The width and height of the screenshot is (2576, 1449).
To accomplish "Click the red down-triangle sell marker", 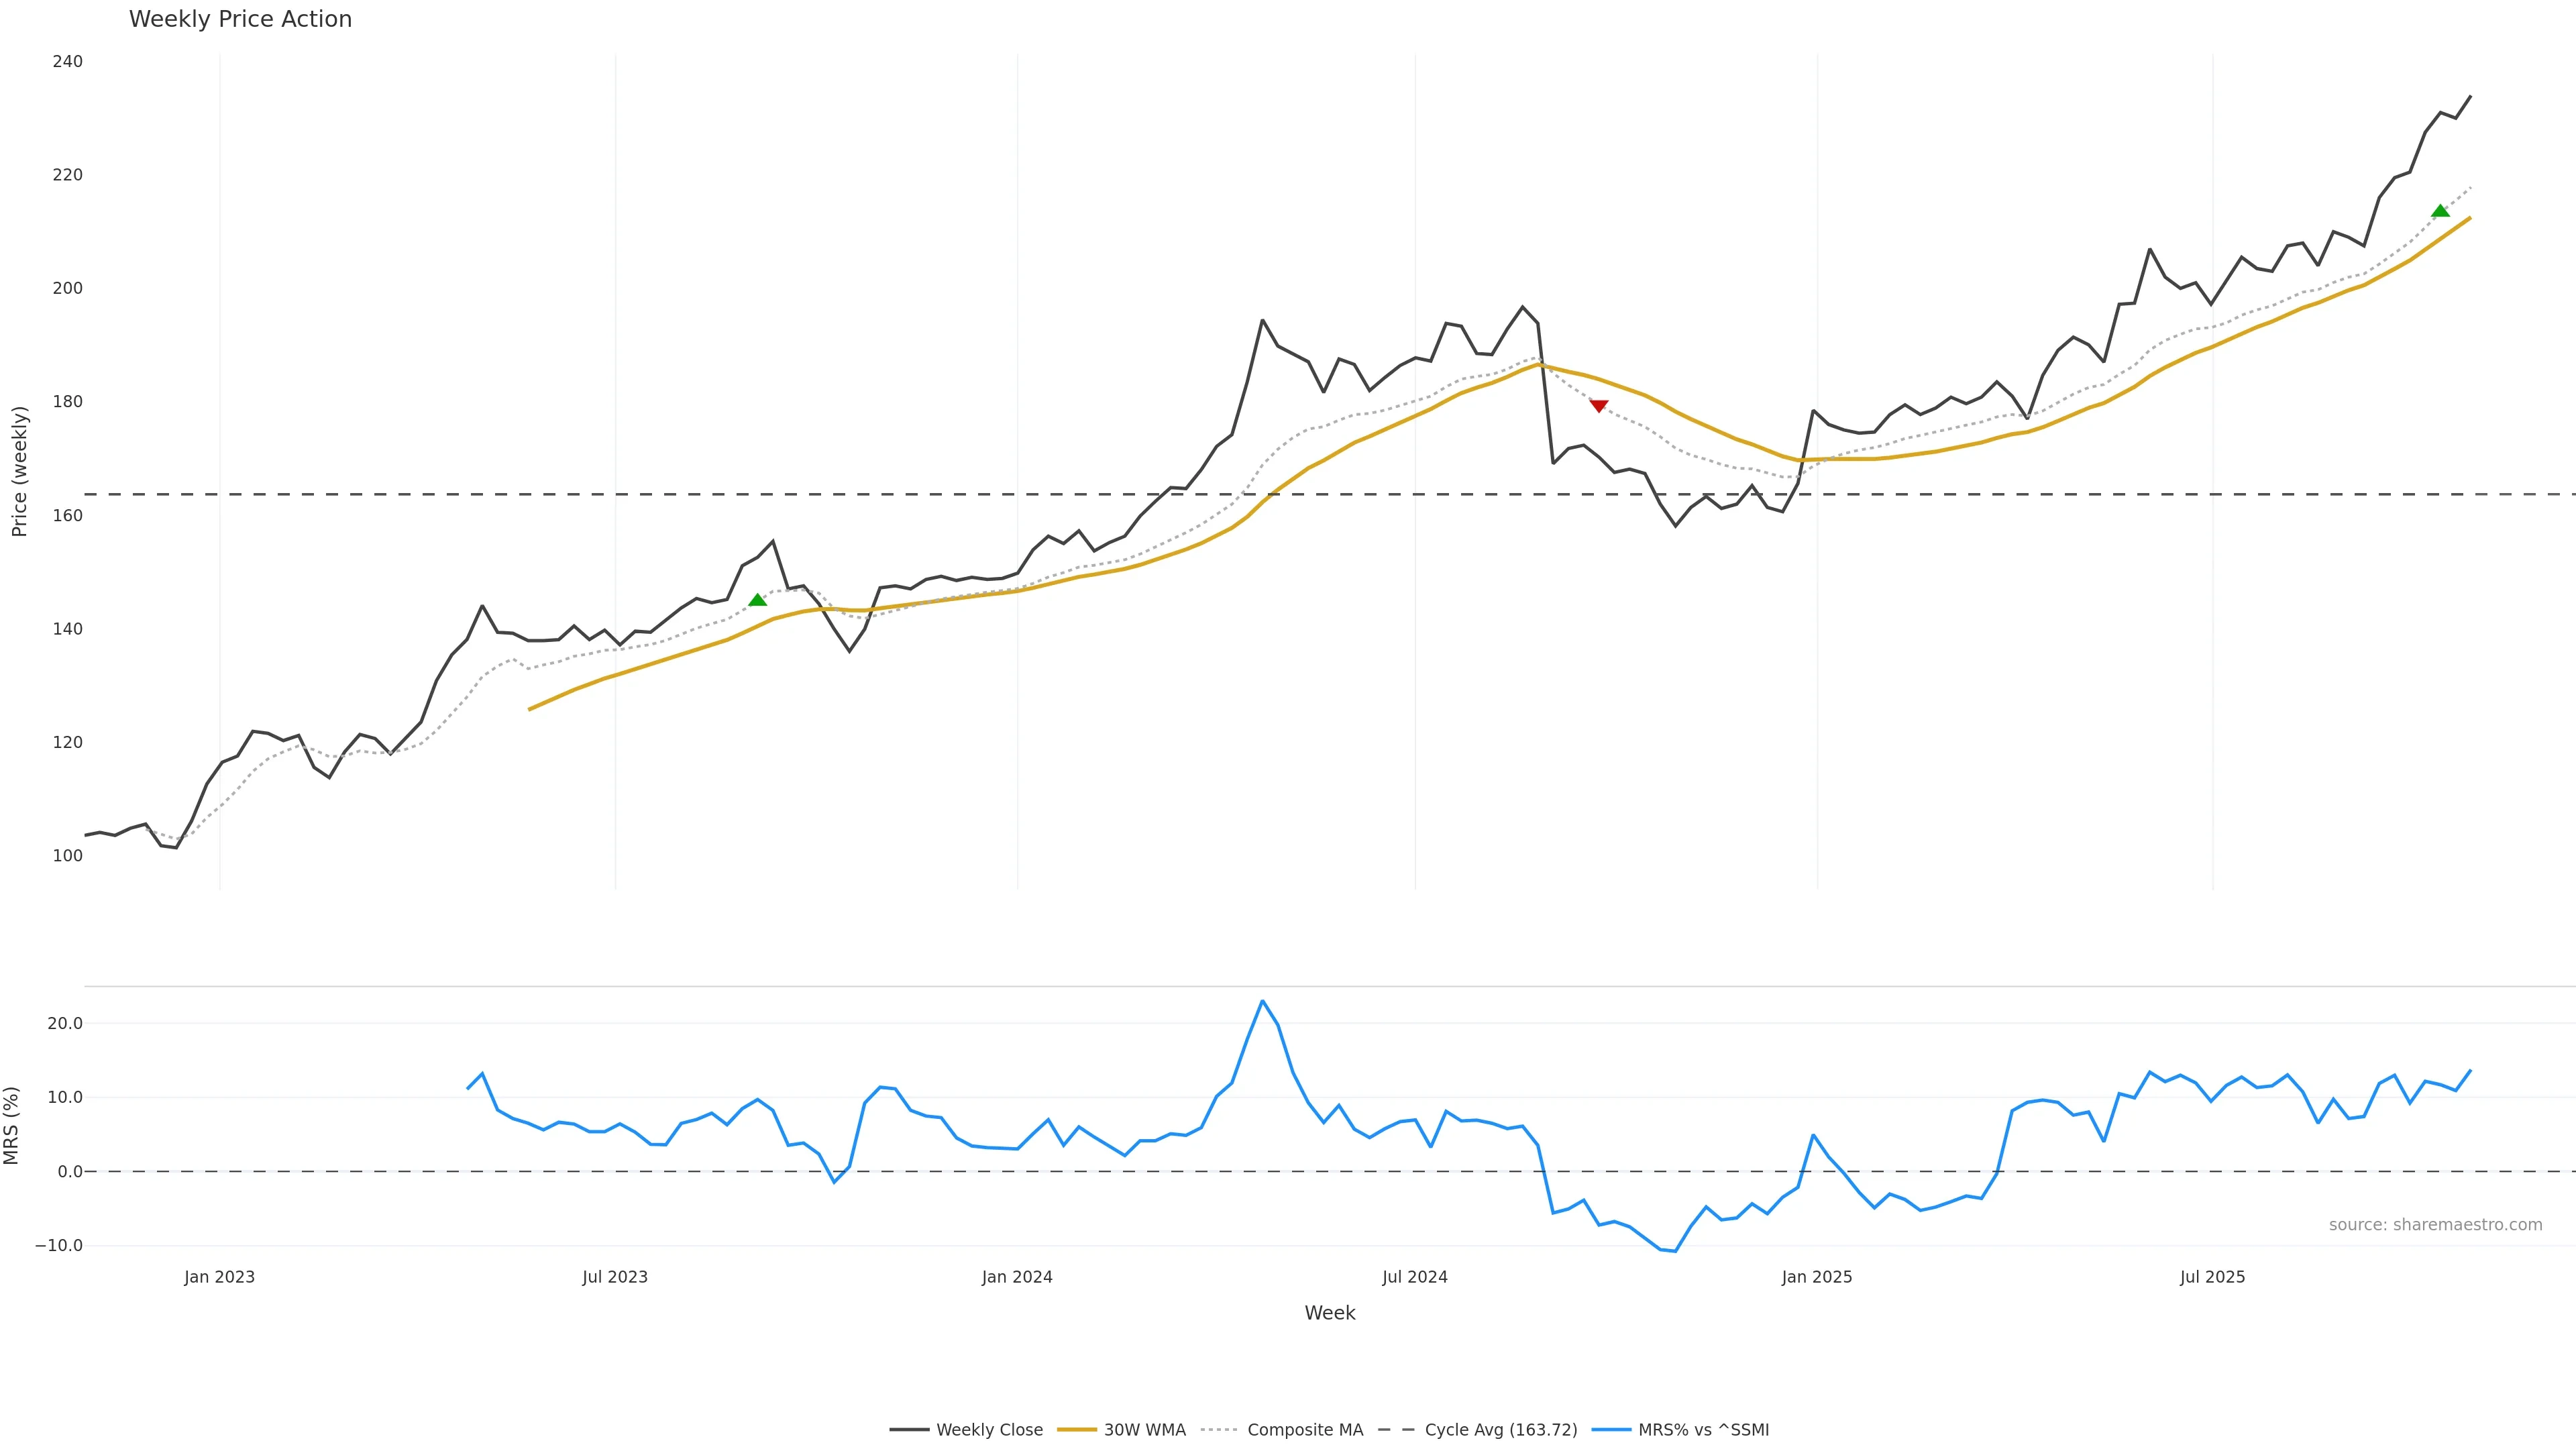I will [1598, 406].
